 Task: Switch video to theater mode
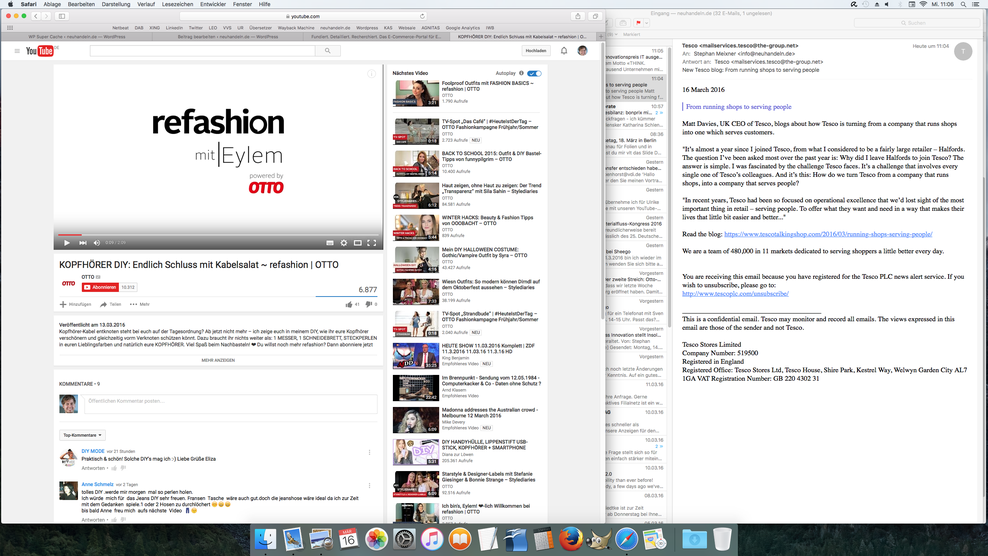pyautogui.click(x=358, y=243)
